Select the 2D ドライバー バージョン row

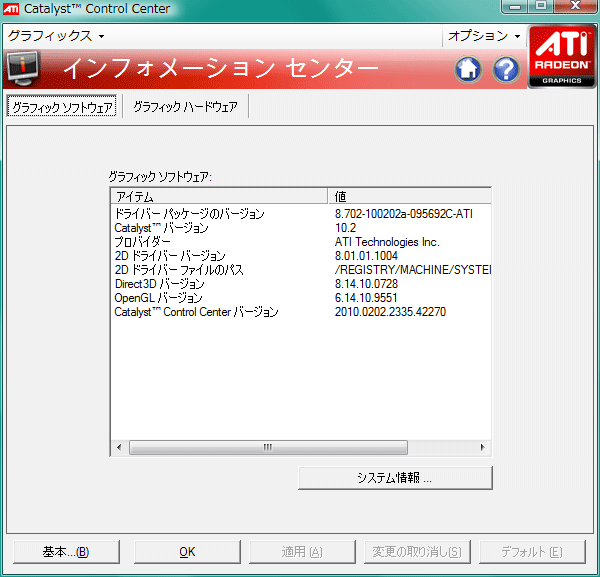(301, 256)
